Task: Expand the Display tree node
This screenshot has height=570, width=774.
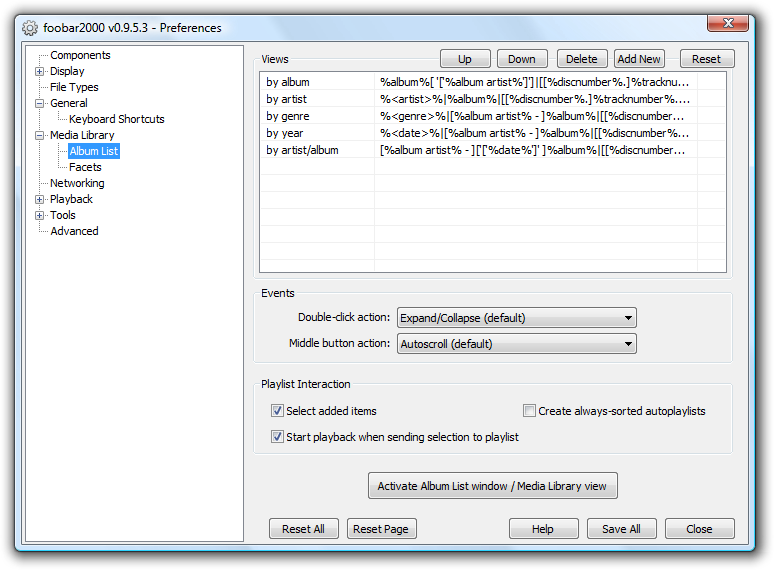Action: pos(40,71)
